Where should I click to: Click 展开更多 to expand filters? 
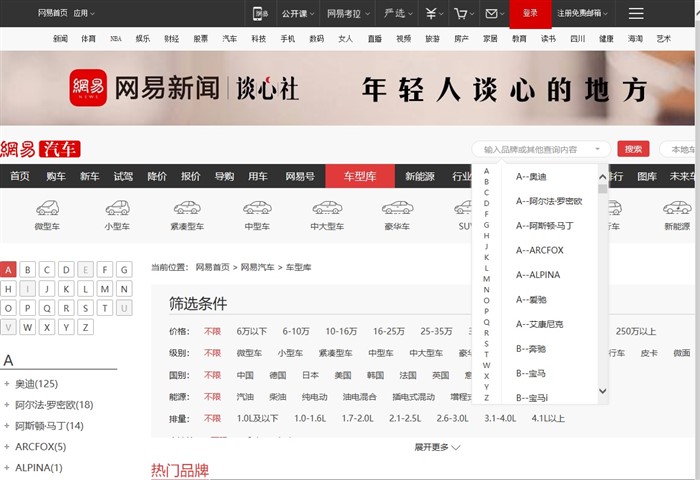pos(438,447)
